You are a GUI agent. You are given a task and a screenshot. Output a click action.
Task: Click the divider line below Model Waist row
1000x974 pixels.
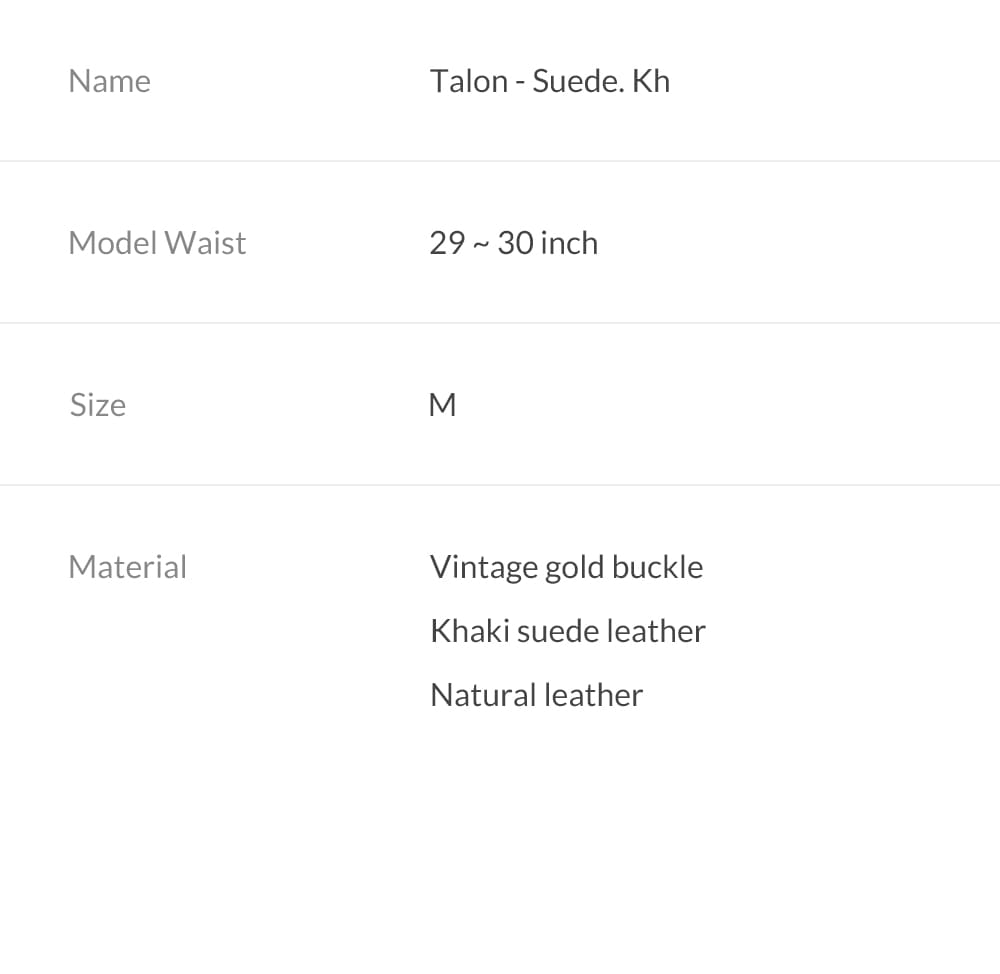[500, 323]
